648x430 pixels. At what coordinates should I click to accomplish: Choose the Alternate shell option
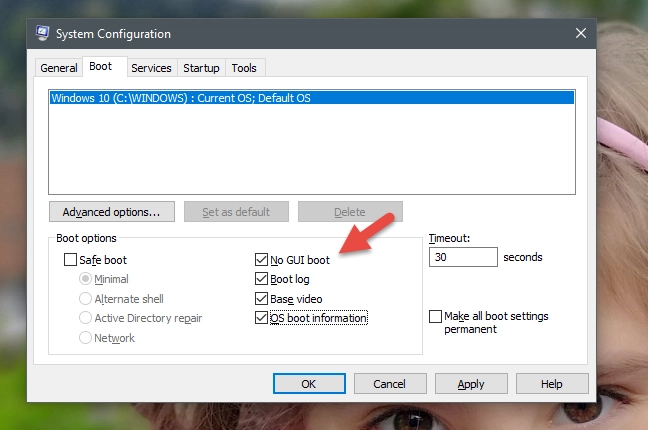point(85,299)
